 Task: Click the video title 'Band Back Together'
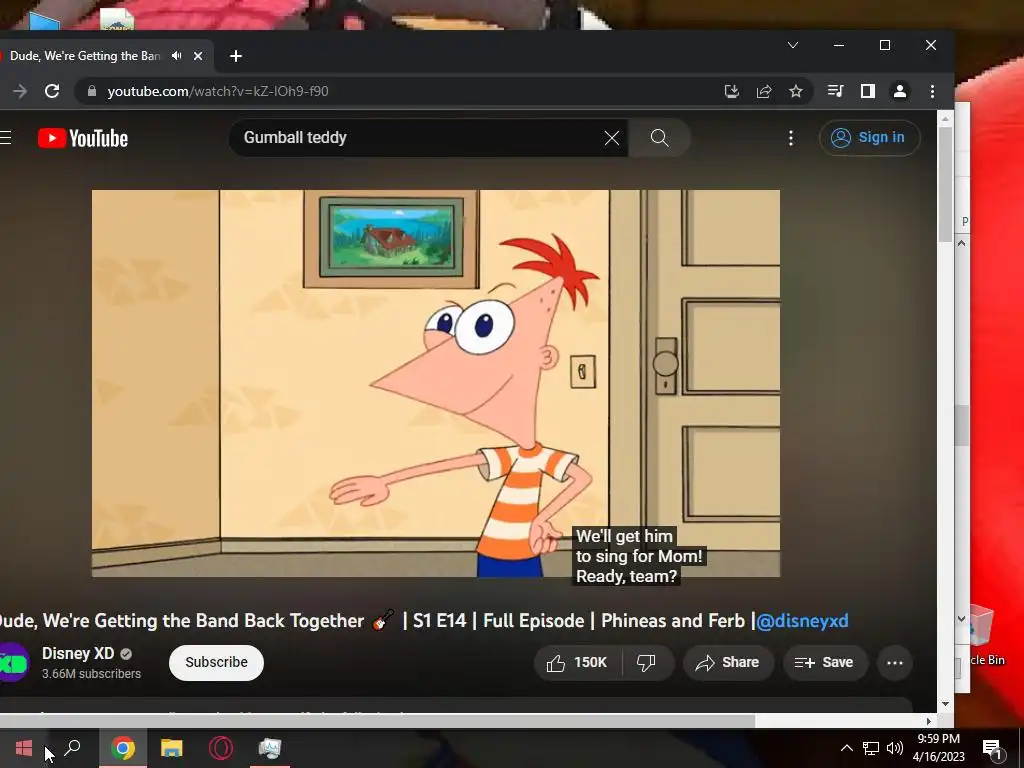pyautogui.click(x=280, y=620)
